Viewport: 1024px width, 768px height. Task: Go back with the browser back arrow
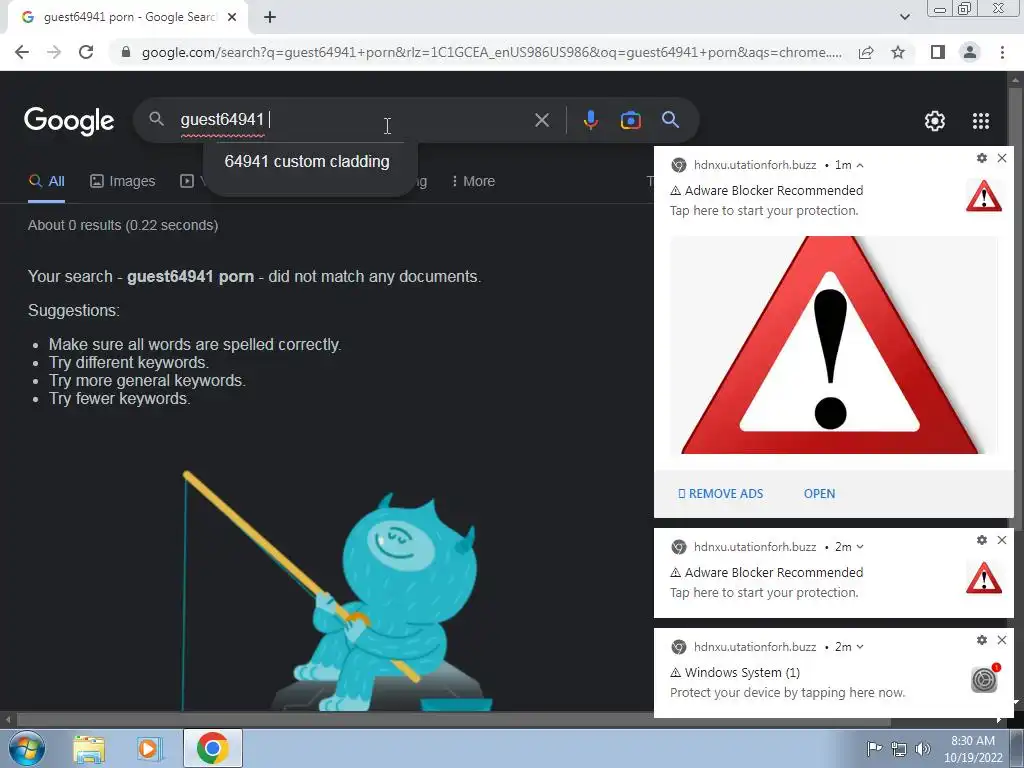click(22, 52)
